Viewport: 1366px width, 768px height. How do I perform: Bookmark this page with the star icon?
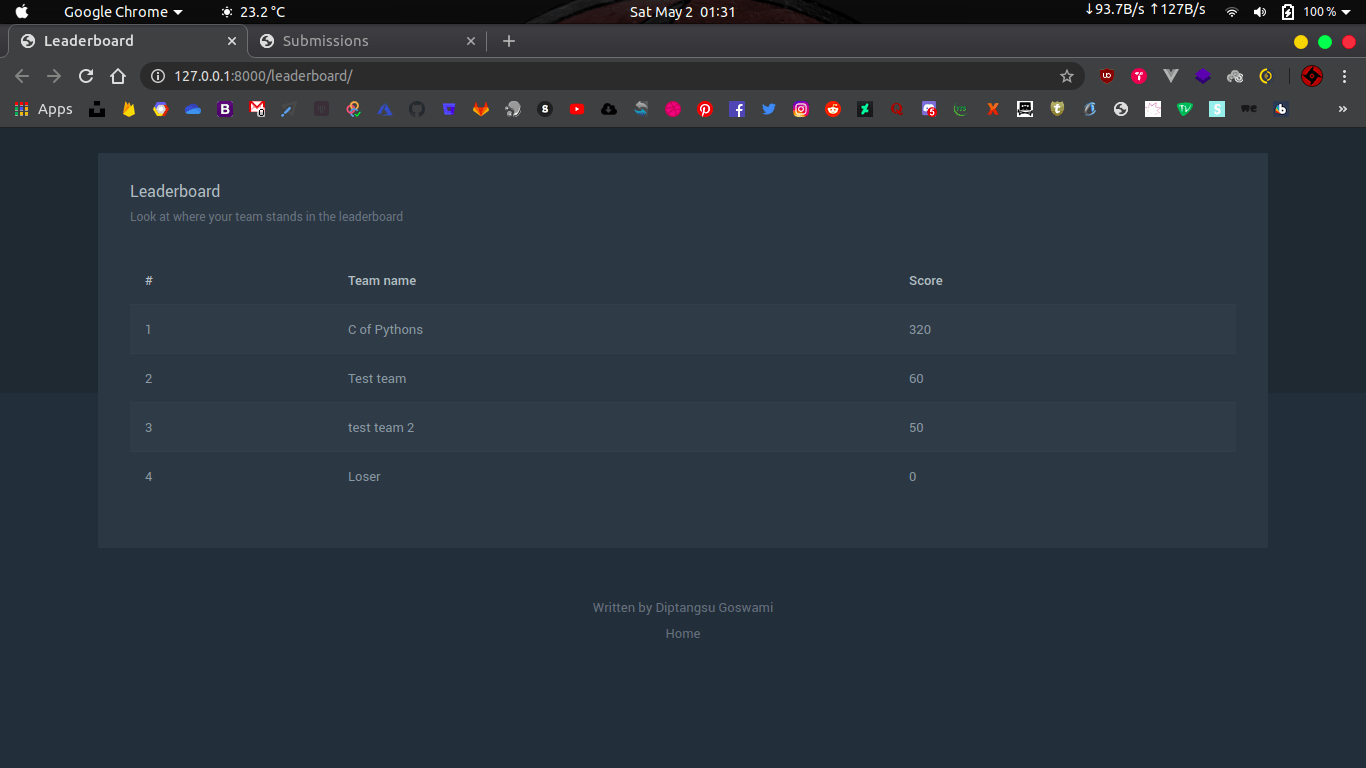tap(1067, 76)
